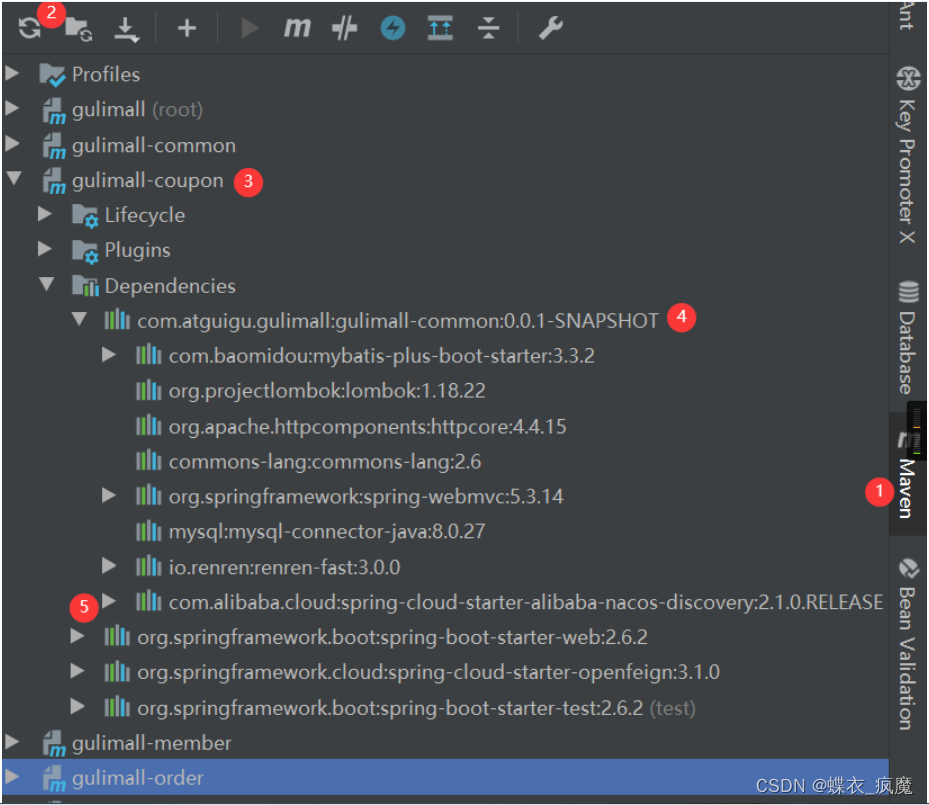Click the Run Maven Build play icon

[x=249, y=28]
